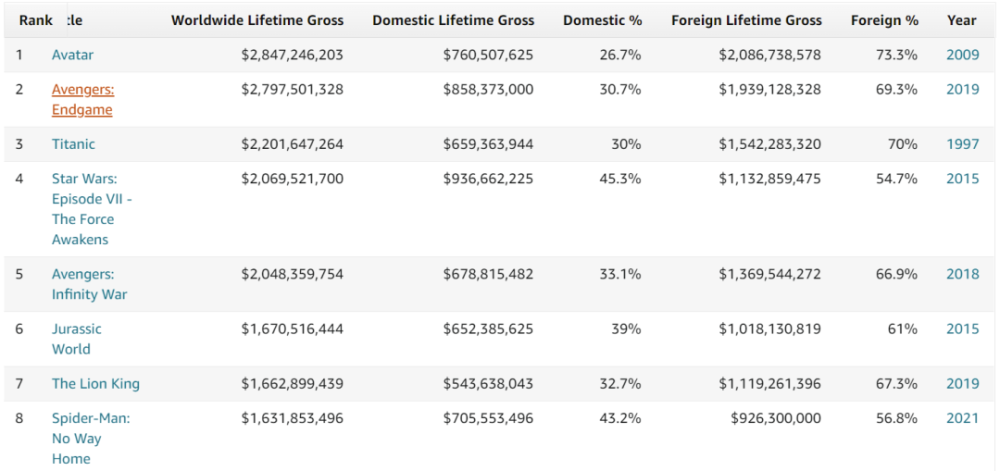Sort by the Domestic % column
This screenshot has width=1000, height=471.
602,20
